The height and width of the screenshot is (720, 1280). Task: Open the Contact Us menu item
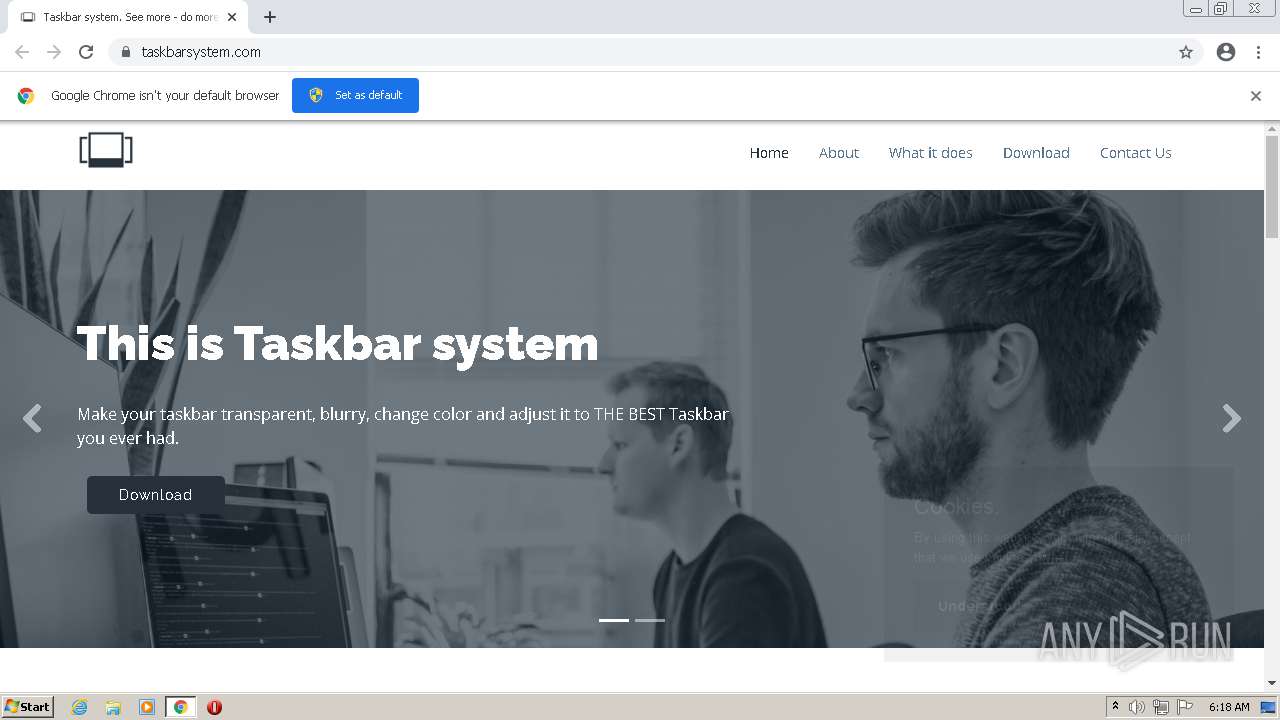(x=1136, y=153)
